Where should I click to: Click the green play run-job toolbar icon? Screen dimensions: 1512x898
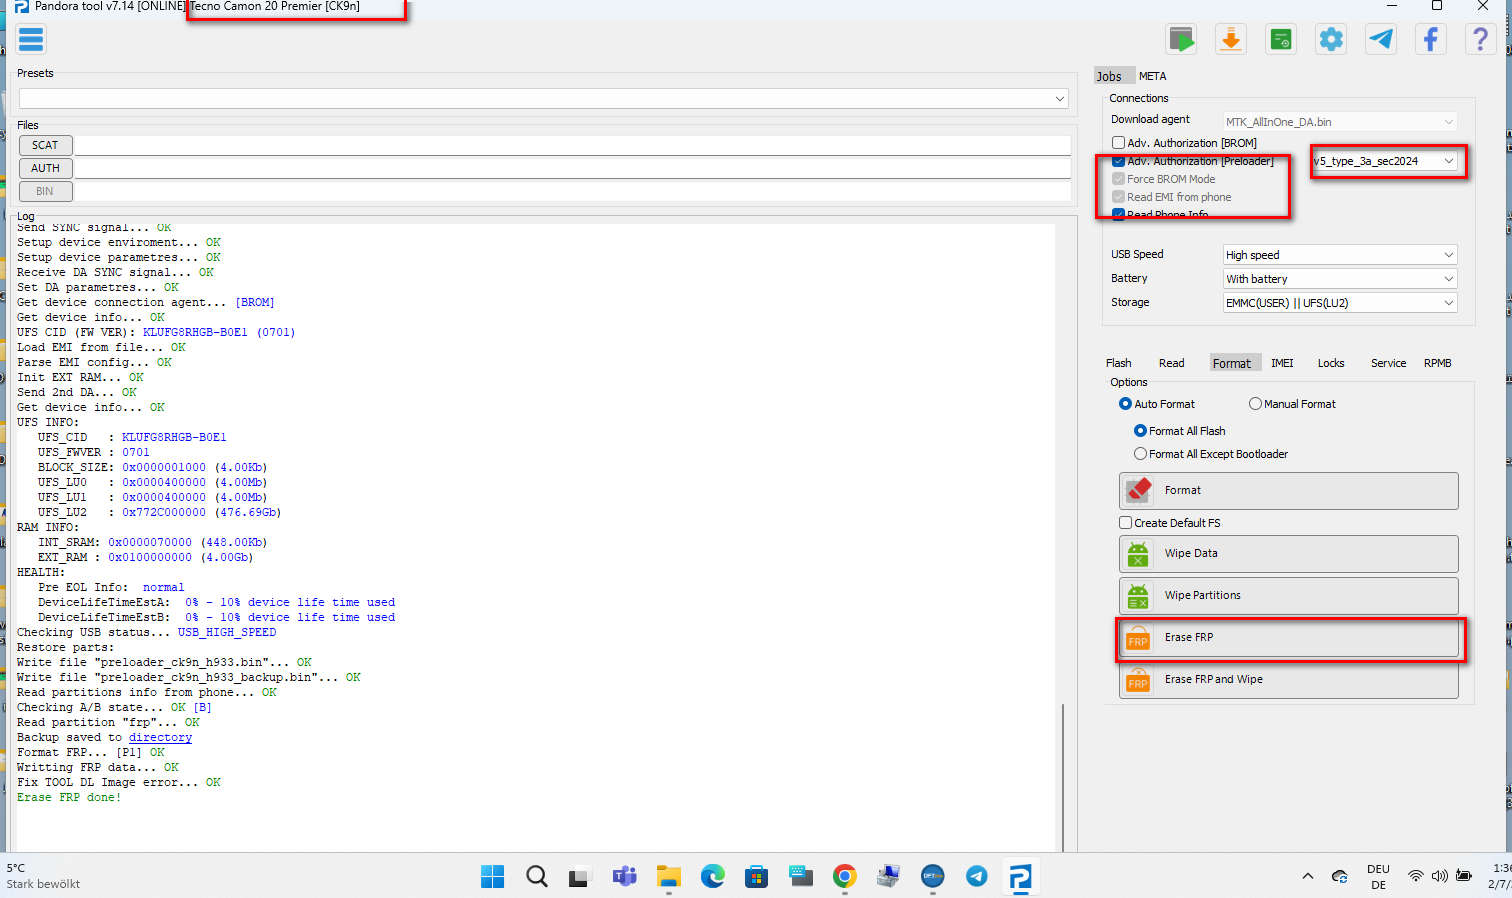click(x=1181, y=40)
